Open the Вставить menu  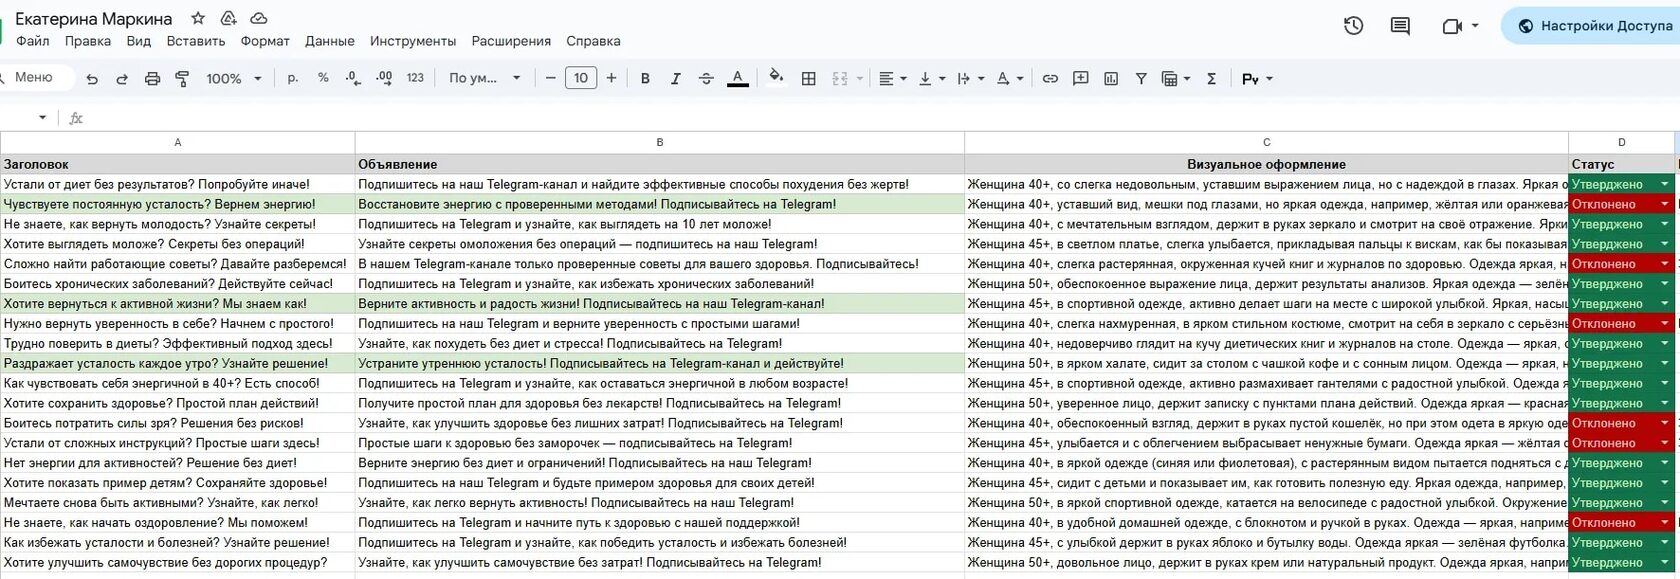point(196,41)
